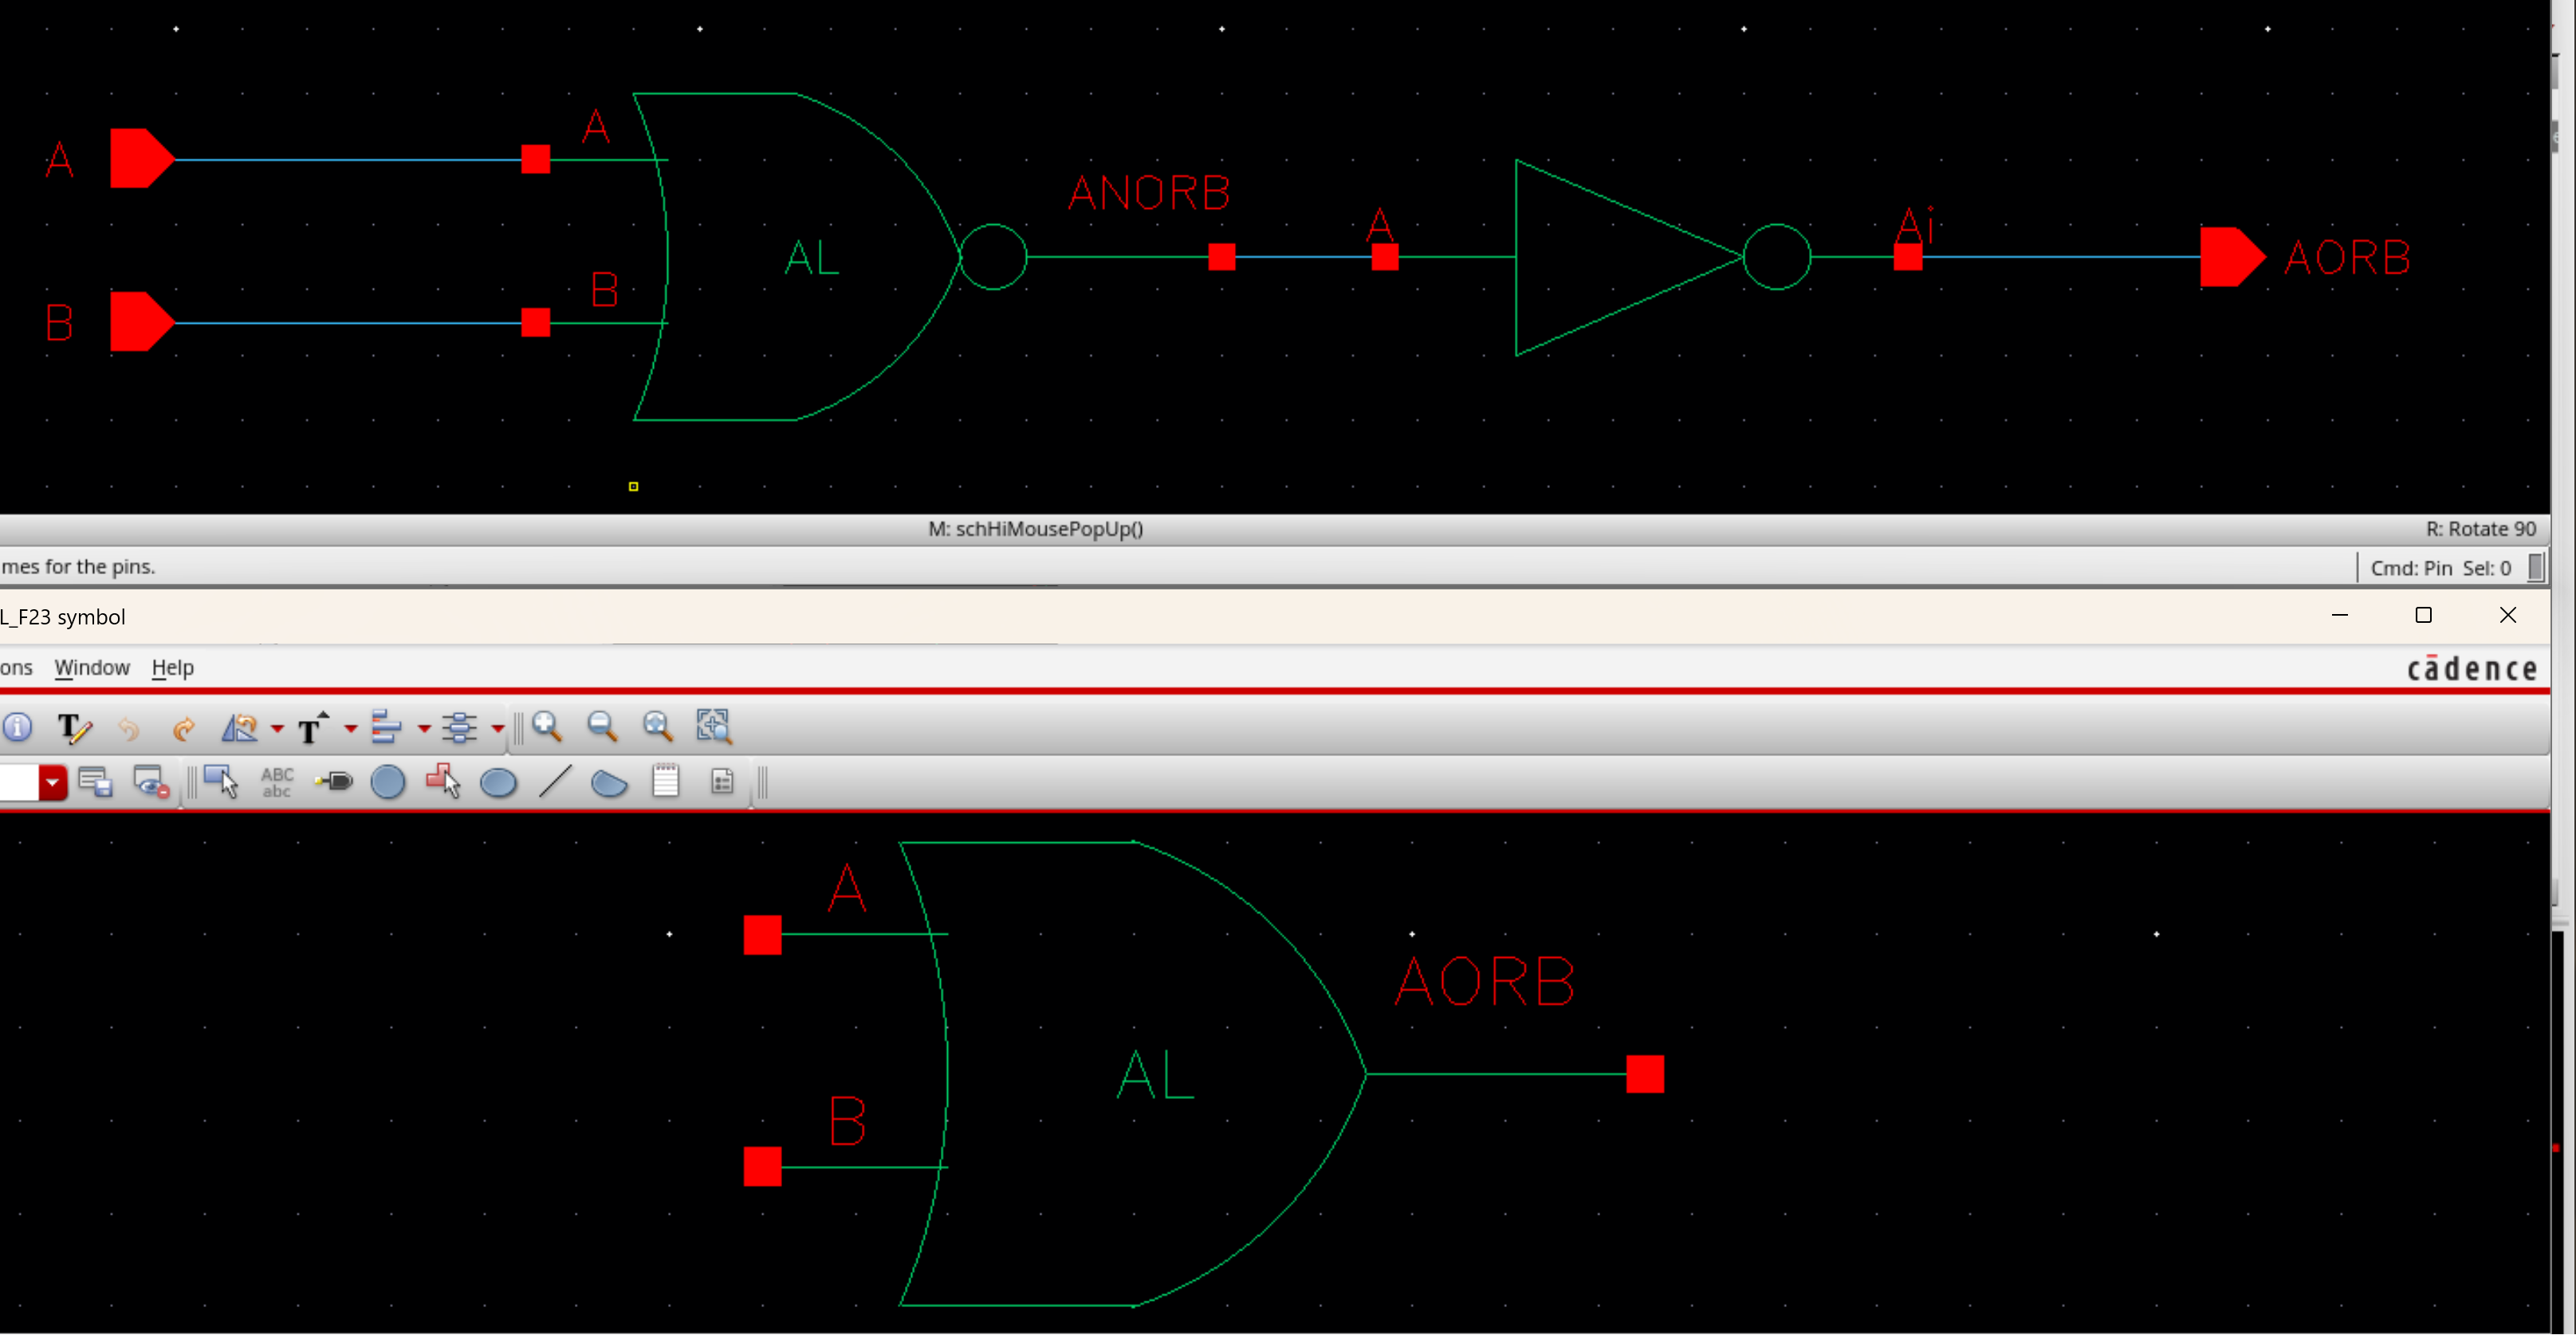Click the Zoom Out magnifier icon
2576x1335 pixels.
602,727
